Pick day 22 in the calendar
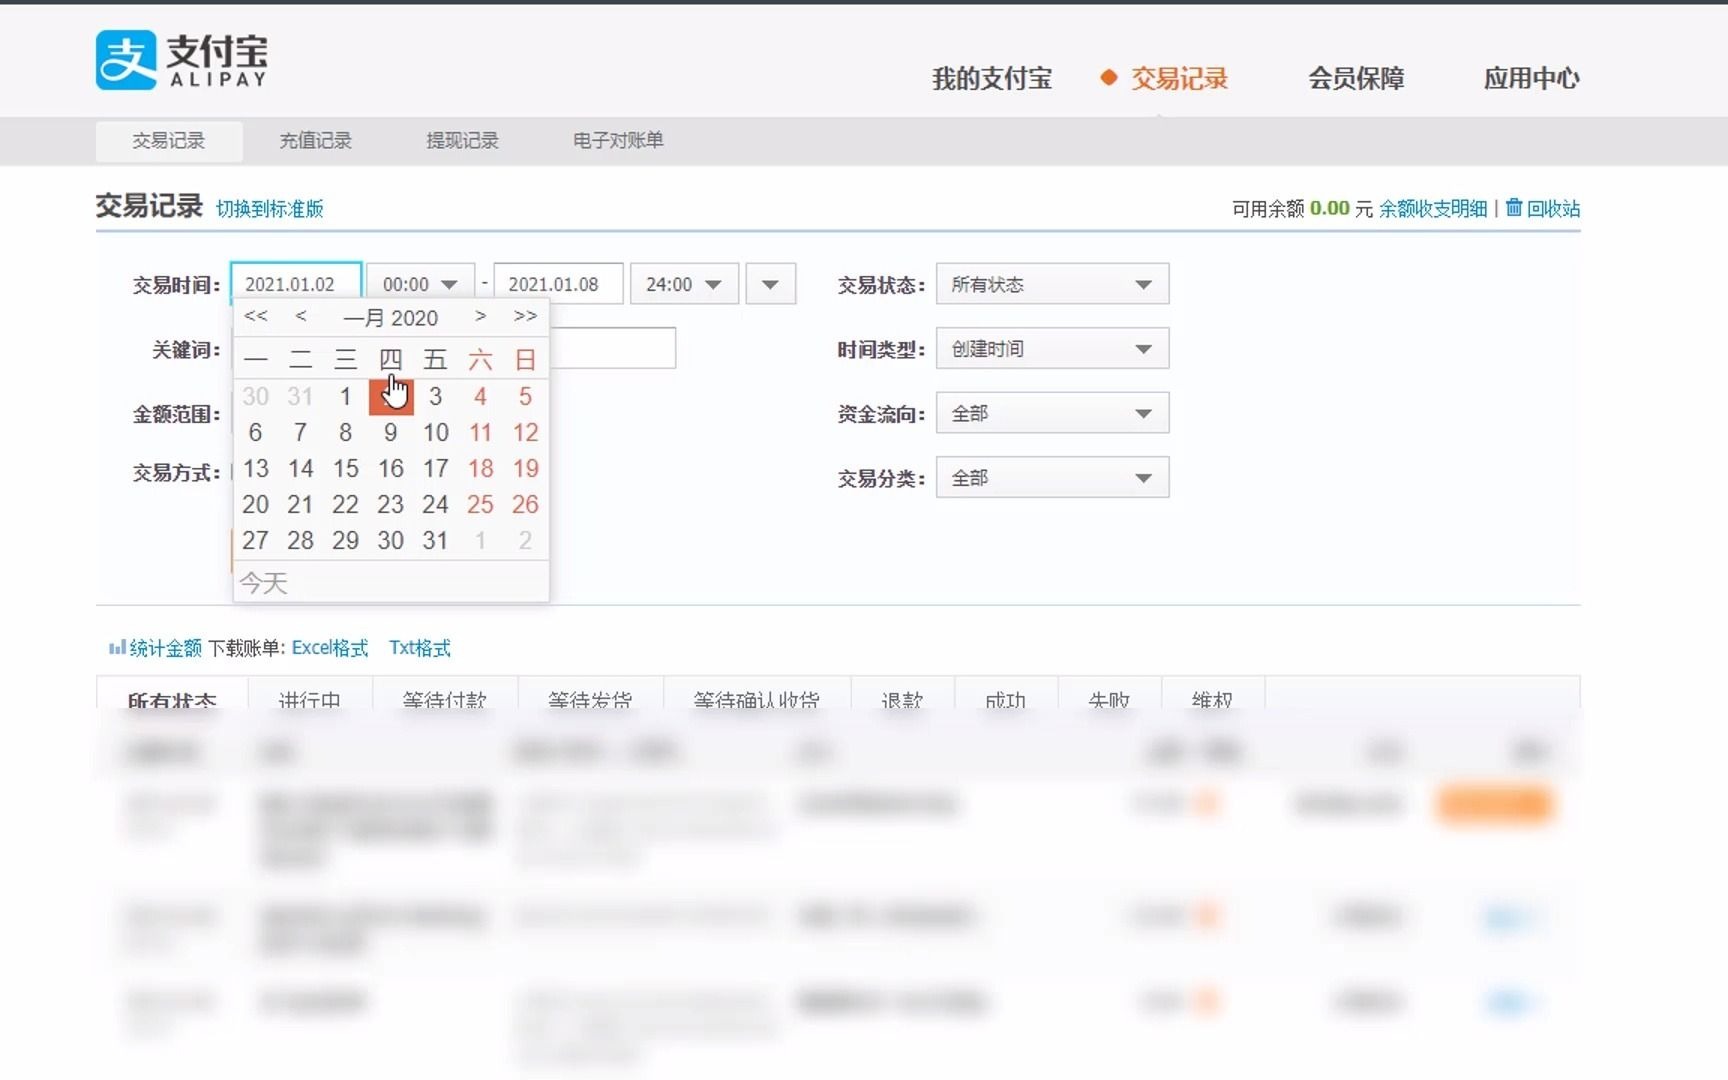 pyautogui.click(x=346, y=504)
